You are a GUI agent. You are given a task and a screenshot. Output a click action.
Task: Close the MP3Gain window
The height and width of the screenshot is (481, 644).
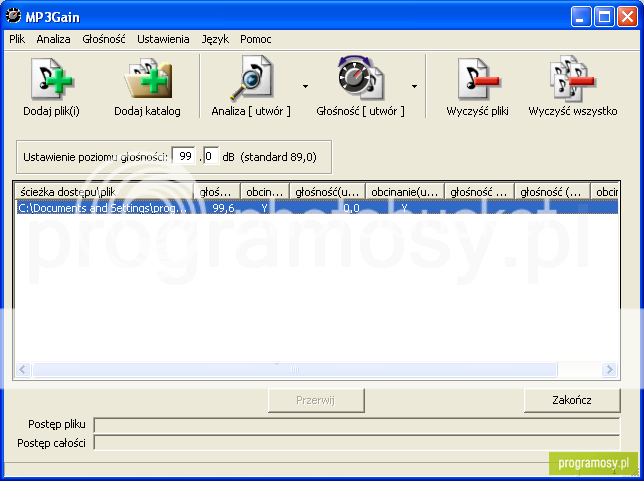[x=627, y=17]
